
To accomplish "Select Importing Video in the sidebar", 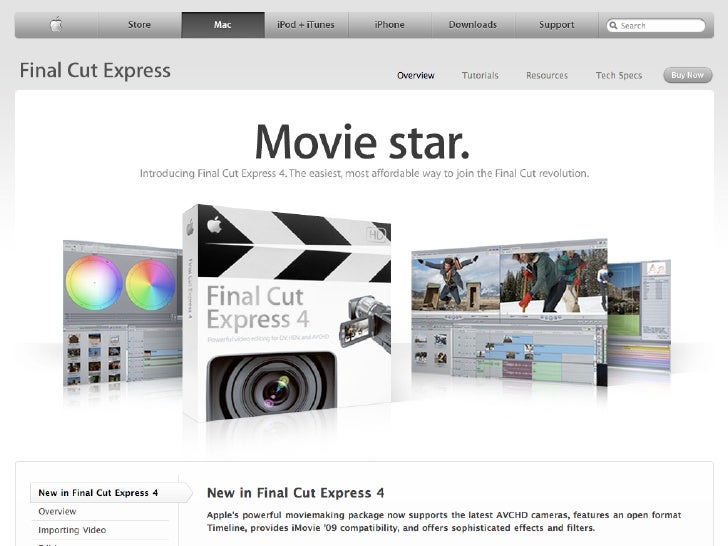I will pyautogui.click(x=72, y=530).
